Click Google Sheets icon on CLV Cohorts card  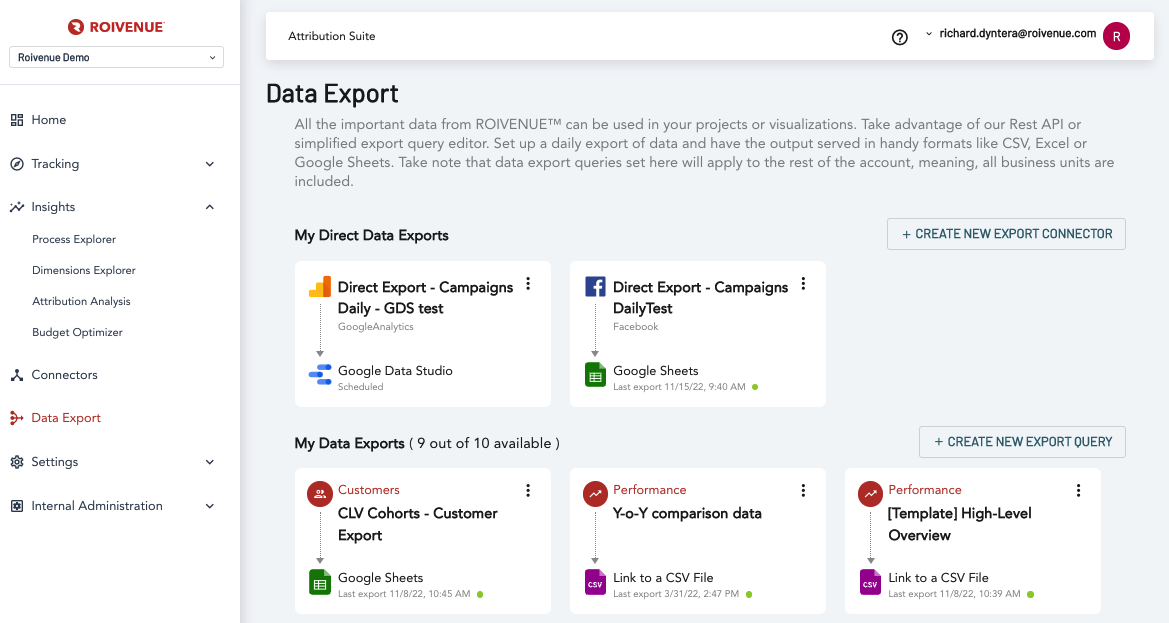coord(320,582)
